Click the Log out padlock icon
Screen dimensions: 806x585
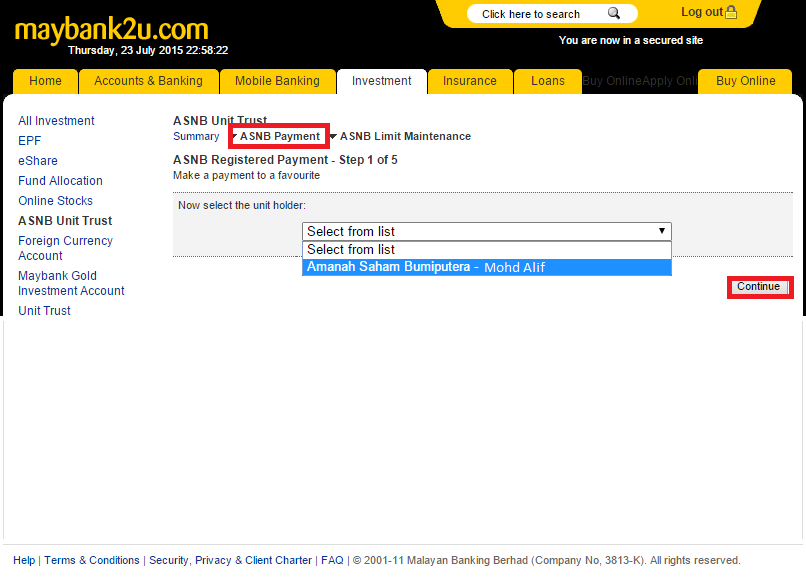pyautogui.click(x=731, y=12)
